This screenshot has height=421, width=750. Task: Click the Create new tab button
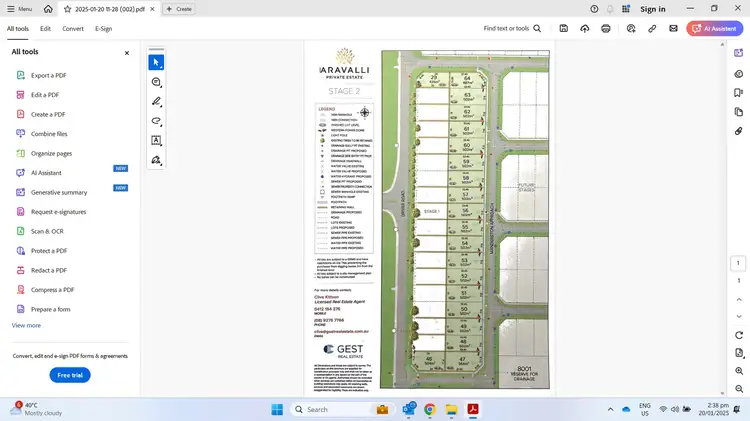179,9
